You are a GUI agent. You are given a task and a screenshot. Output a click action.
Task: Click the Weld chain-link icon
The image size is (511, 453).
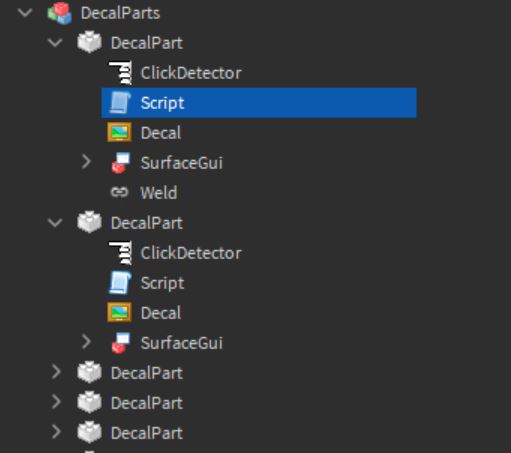(x=119, y=192)
